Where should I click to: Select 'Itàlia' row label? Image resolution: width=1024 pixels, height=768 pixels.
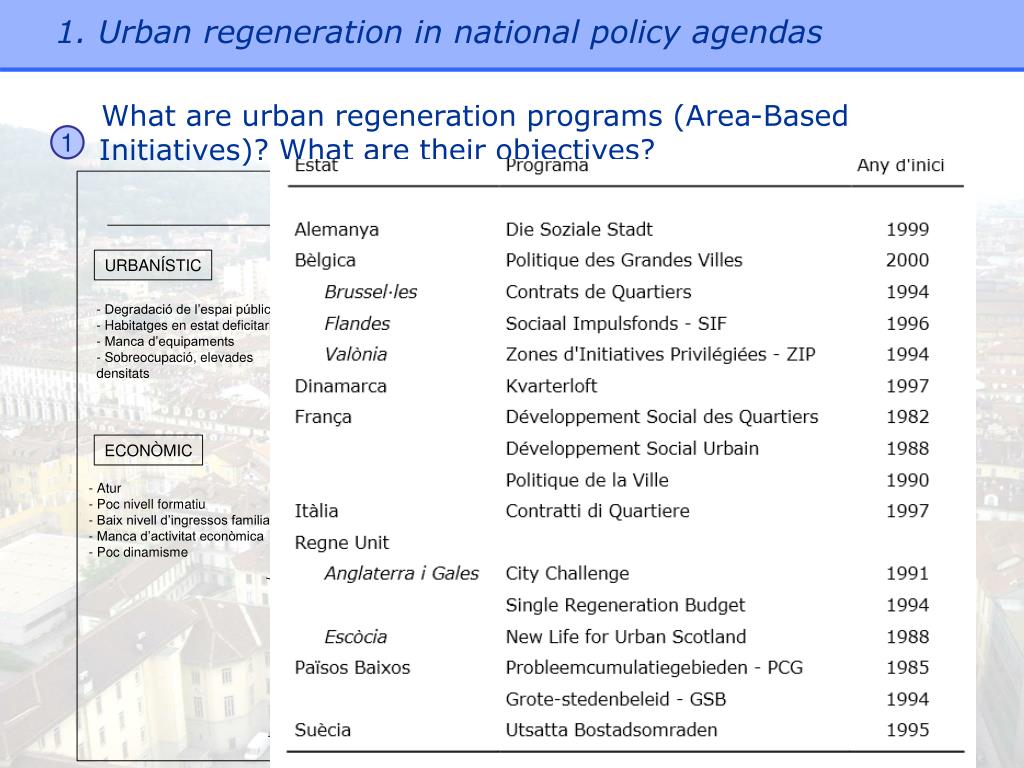click(316, 511)
